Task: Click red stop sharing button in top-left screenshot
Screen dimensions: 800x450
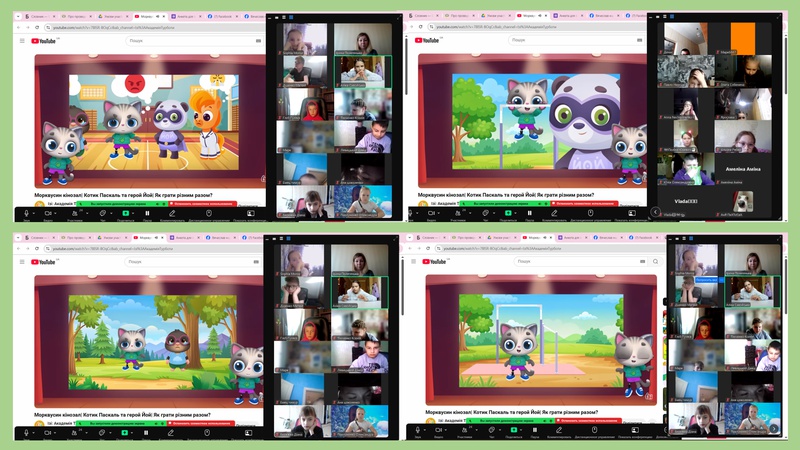Action: coord(202,204)
